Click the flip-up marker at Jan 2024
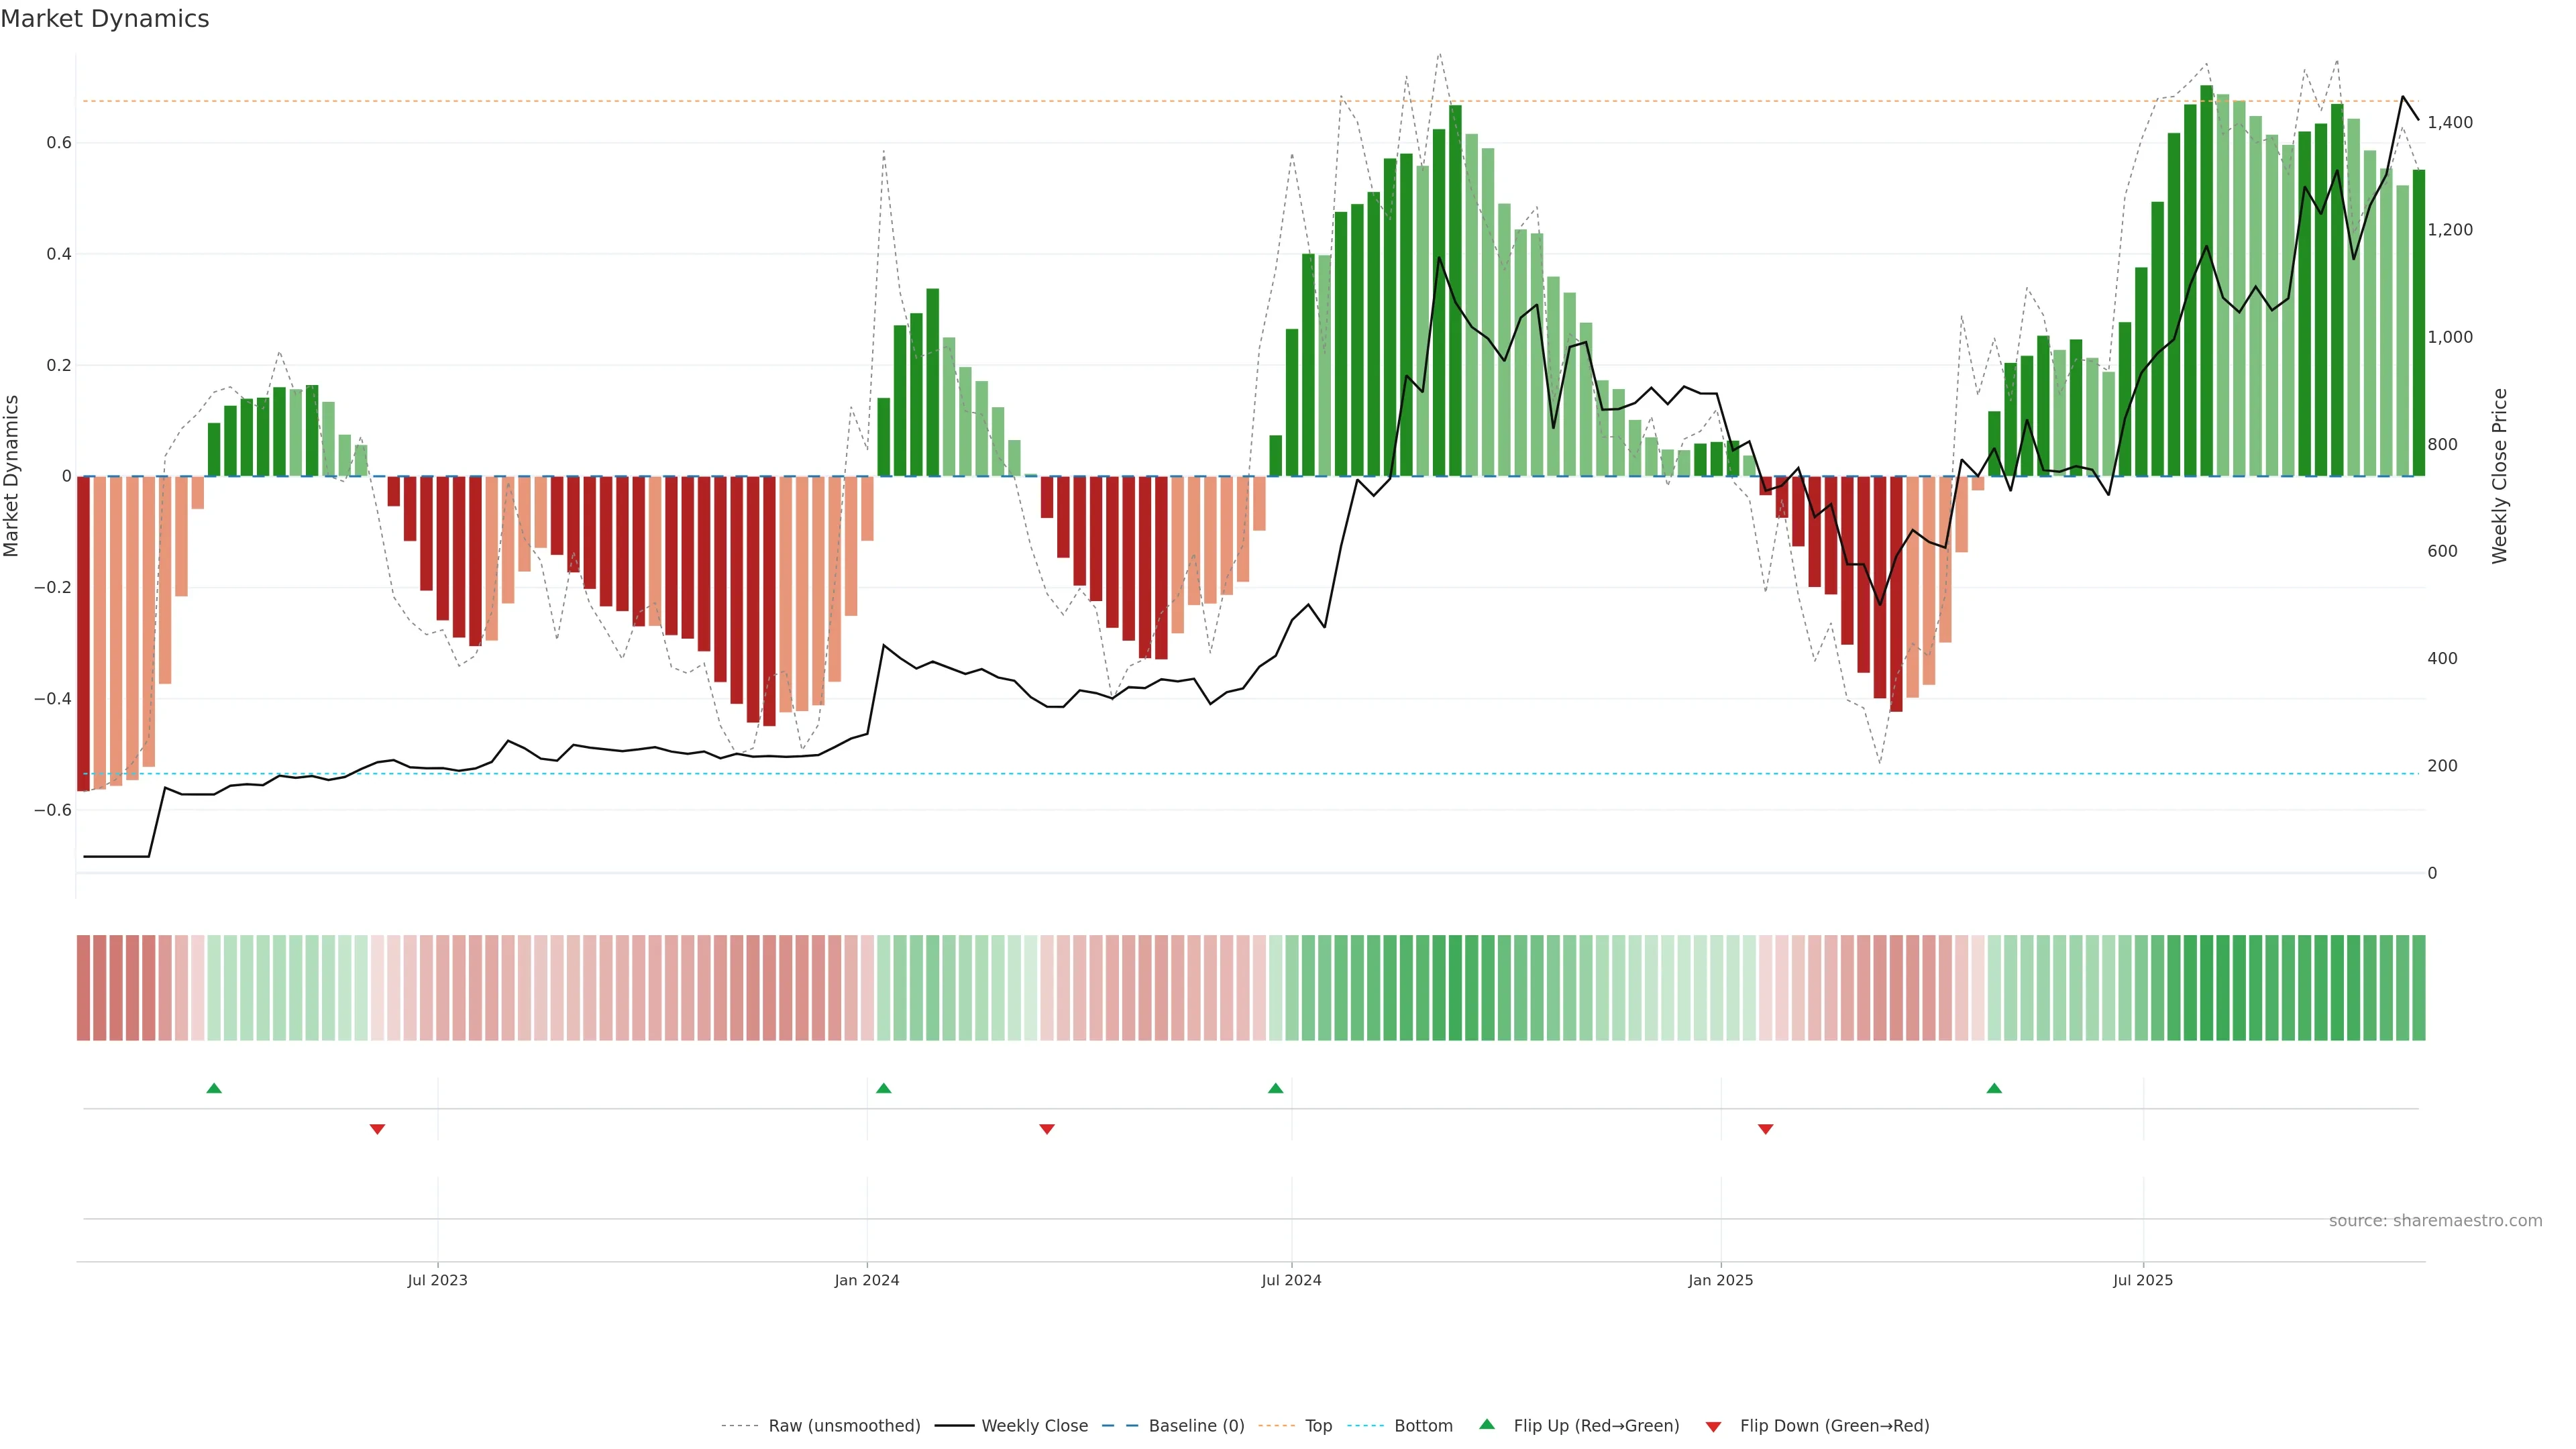The width and height of the screenshot is (2576, 1449). [883, 1088]
